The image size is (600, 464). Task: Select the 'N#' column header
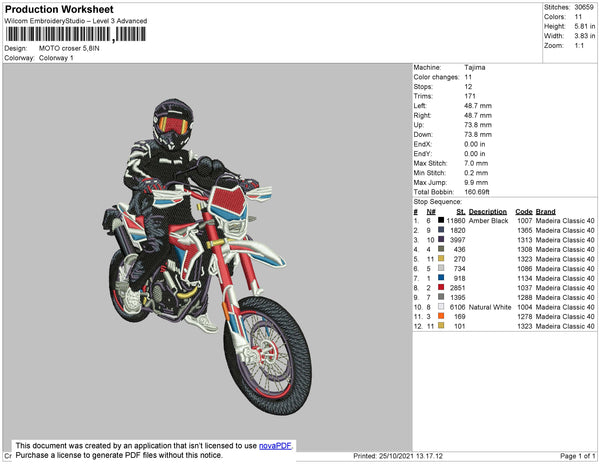click(431, 212)
